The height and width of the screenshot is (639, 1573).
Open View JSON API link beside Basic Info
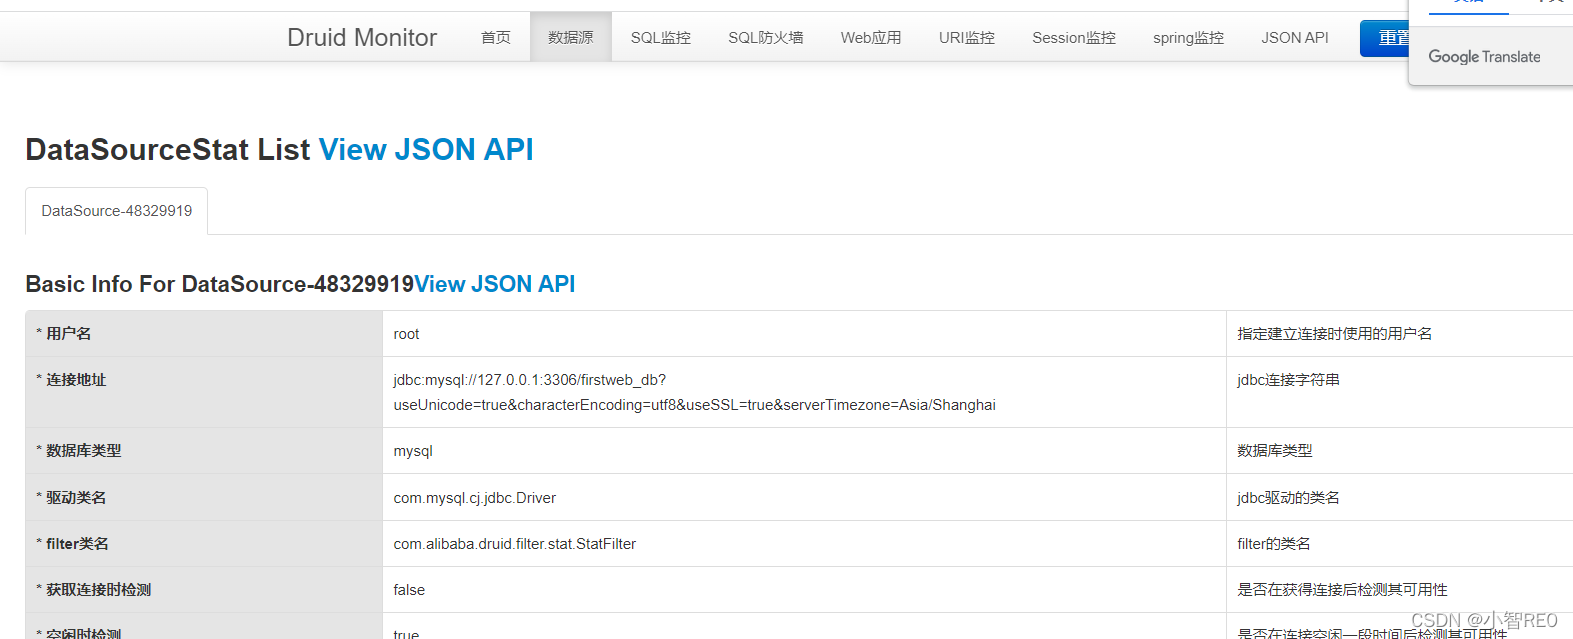[495, 284]
